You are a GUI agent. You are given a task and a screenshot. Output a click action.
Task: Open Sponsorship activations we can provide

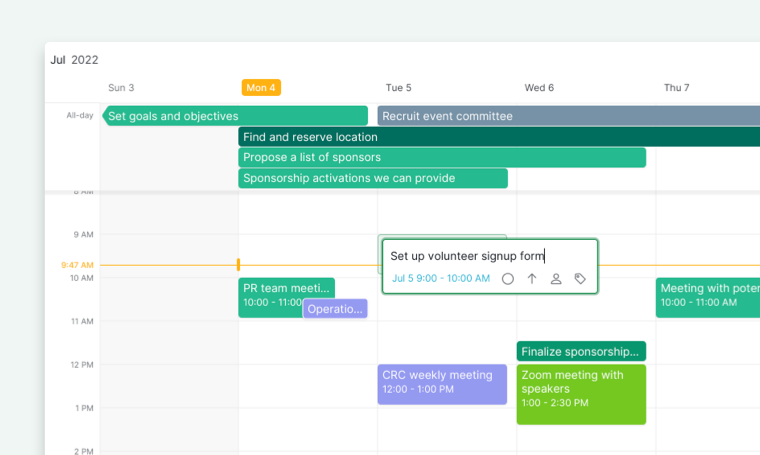(373, 178)
